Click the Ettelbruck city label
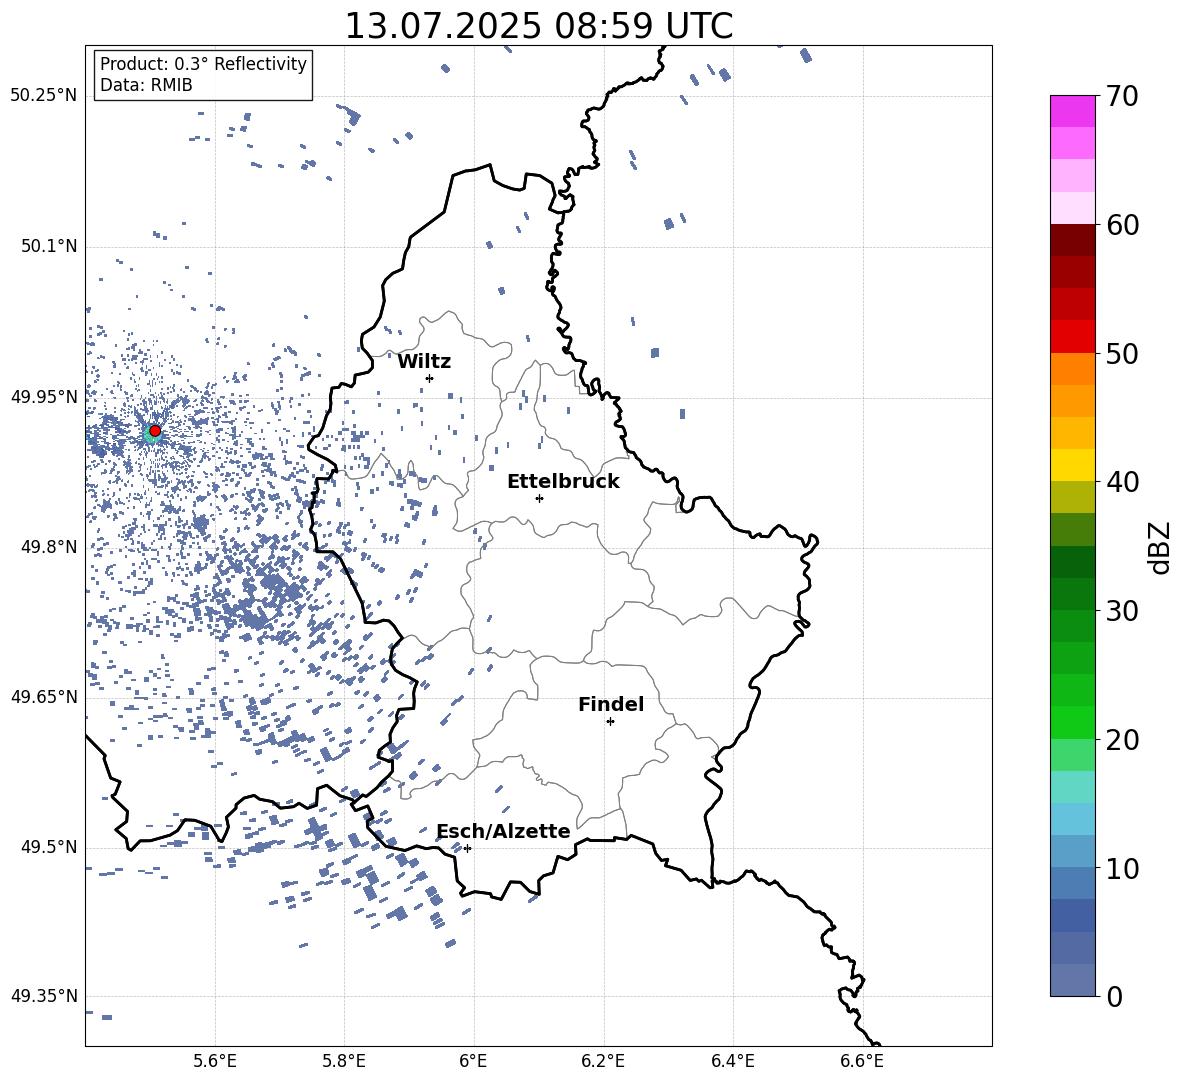 (x=563, y=482)
